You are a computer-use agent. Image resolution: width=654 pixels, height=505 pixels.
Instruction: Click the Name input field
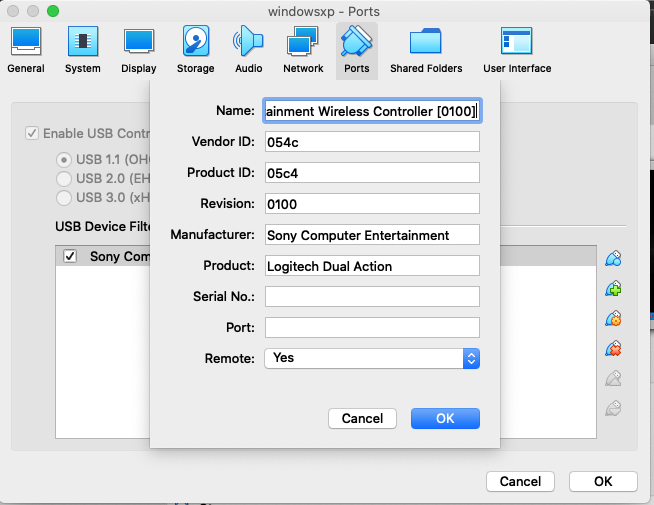tap(372, 111)
